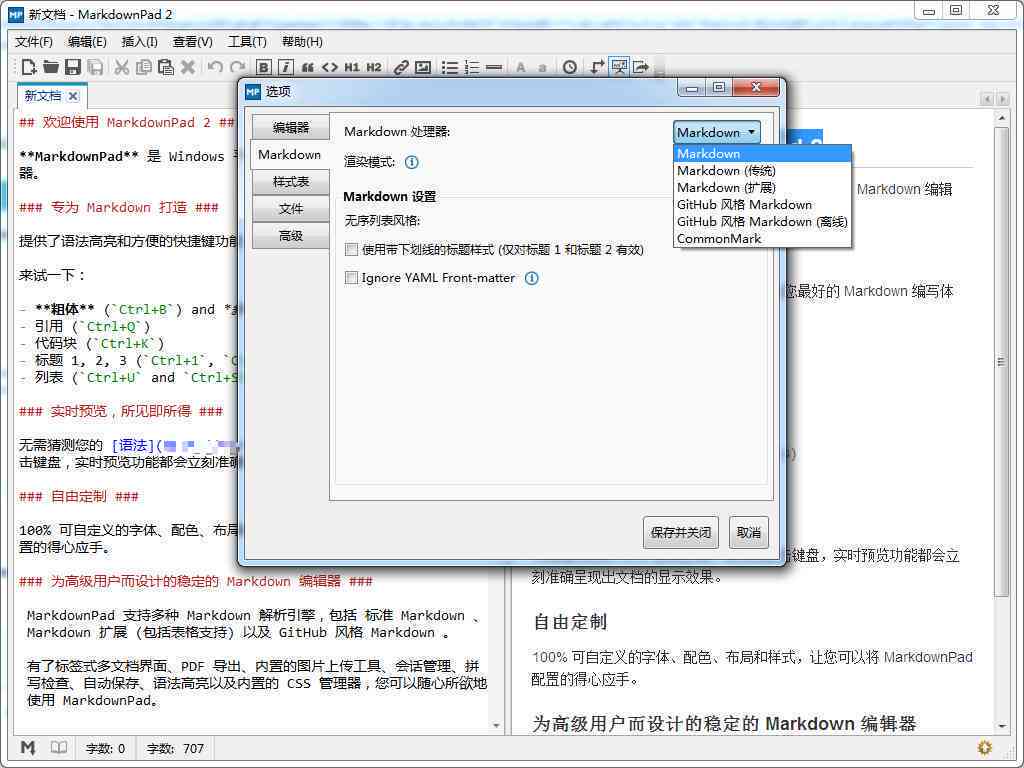Image resolution: width=1024 pixels, height=768 pixels.
Task: Toggle Italic formatting icon
Action: 285,67
